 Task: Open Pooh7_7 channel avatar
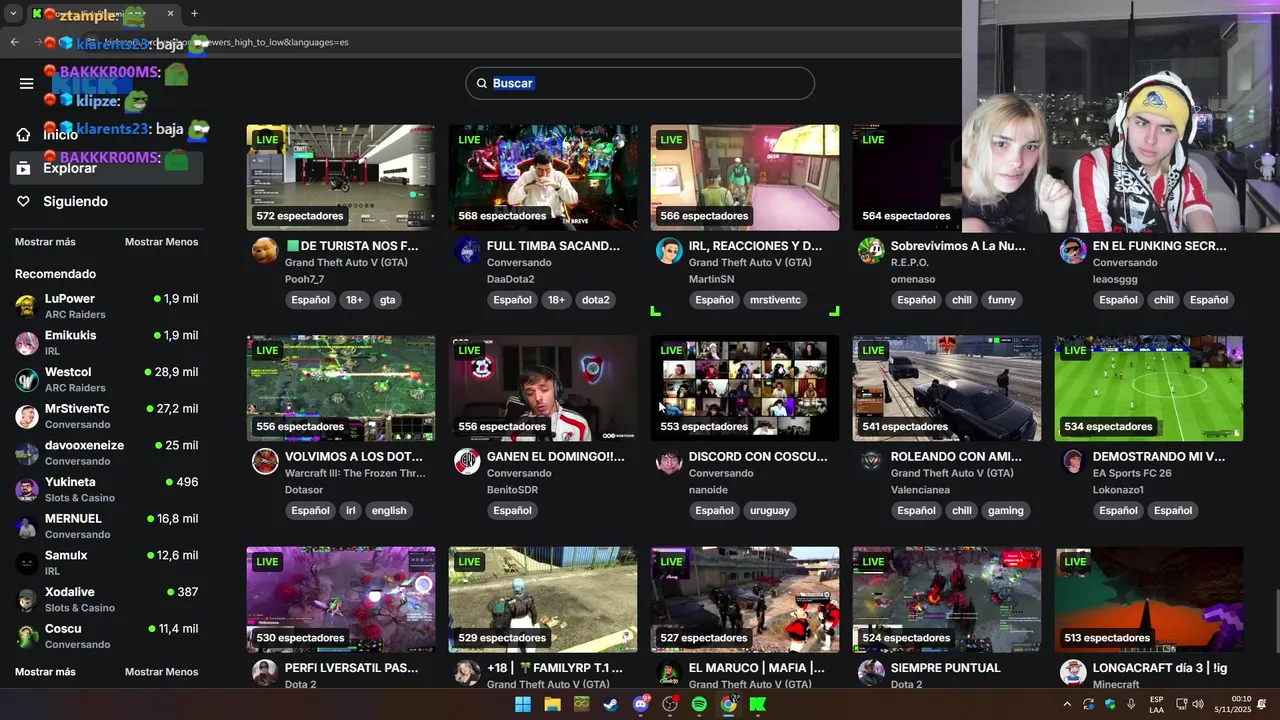[x=265, y=251]
